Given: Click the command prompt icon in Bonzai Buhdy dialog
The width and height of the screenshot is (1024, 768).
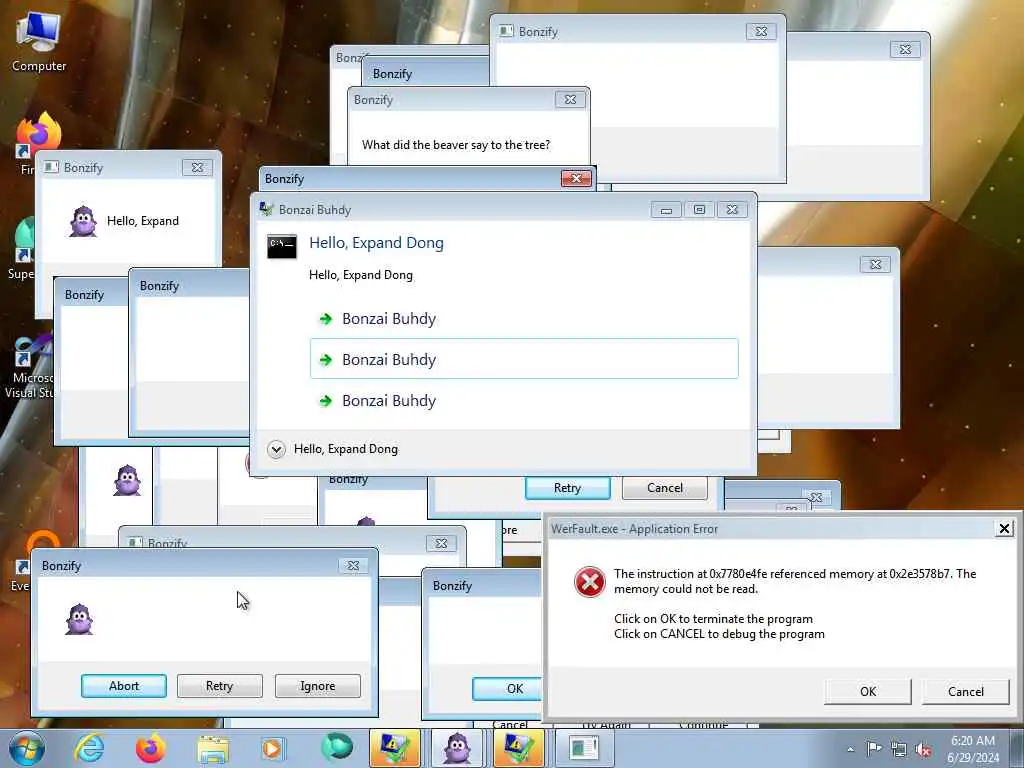Looking at the screenshot, I should [x=282, y=246].
